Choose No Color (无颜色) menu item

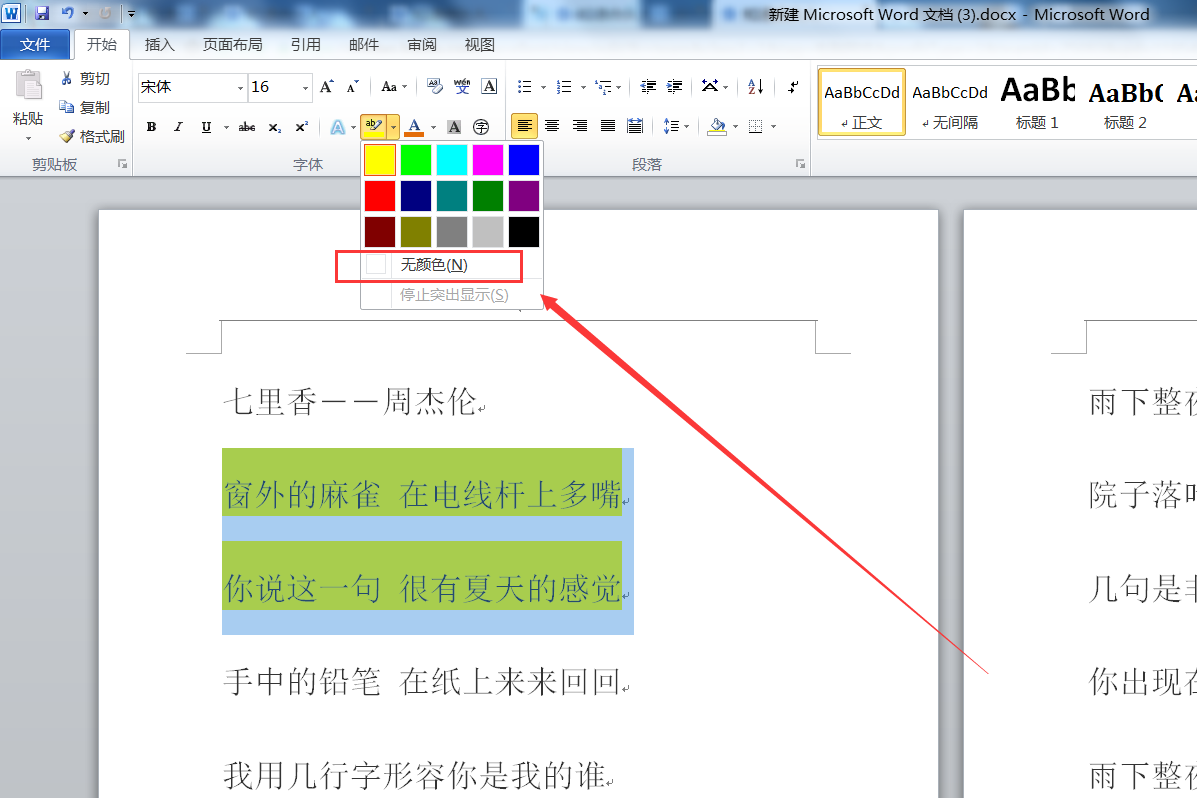point(452,265)
